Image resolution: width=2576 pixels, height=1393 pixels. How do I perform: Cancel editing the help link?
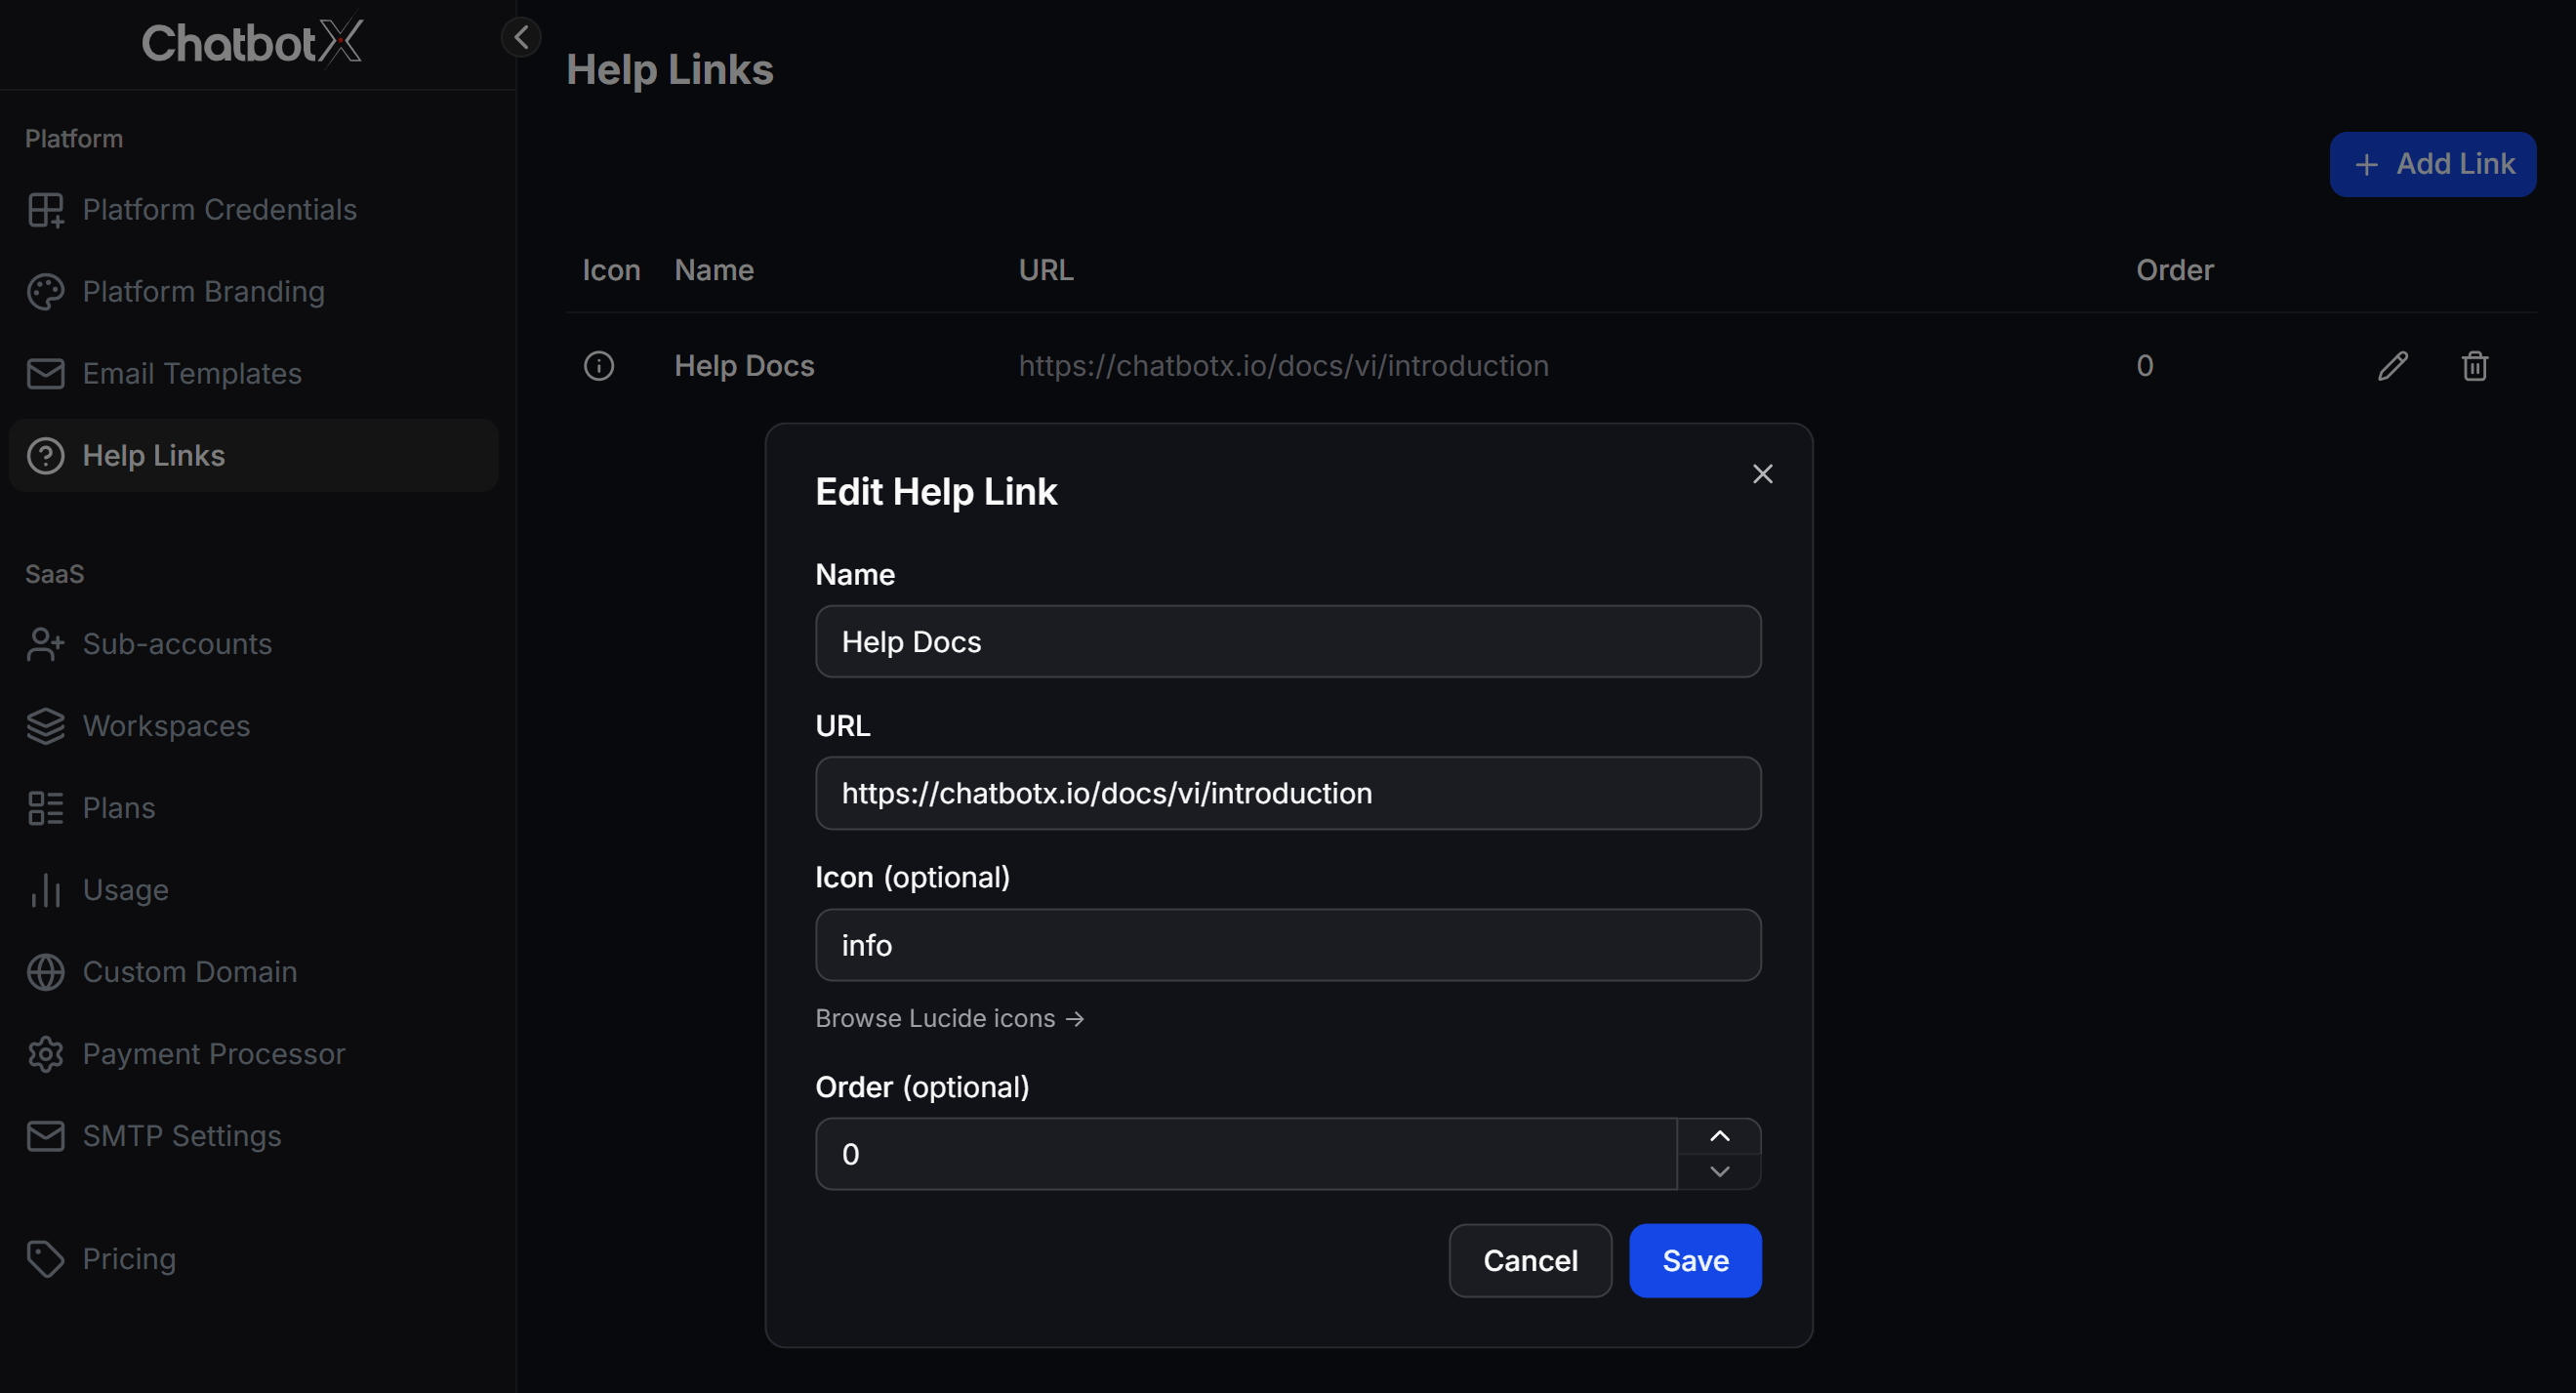1530,1261
